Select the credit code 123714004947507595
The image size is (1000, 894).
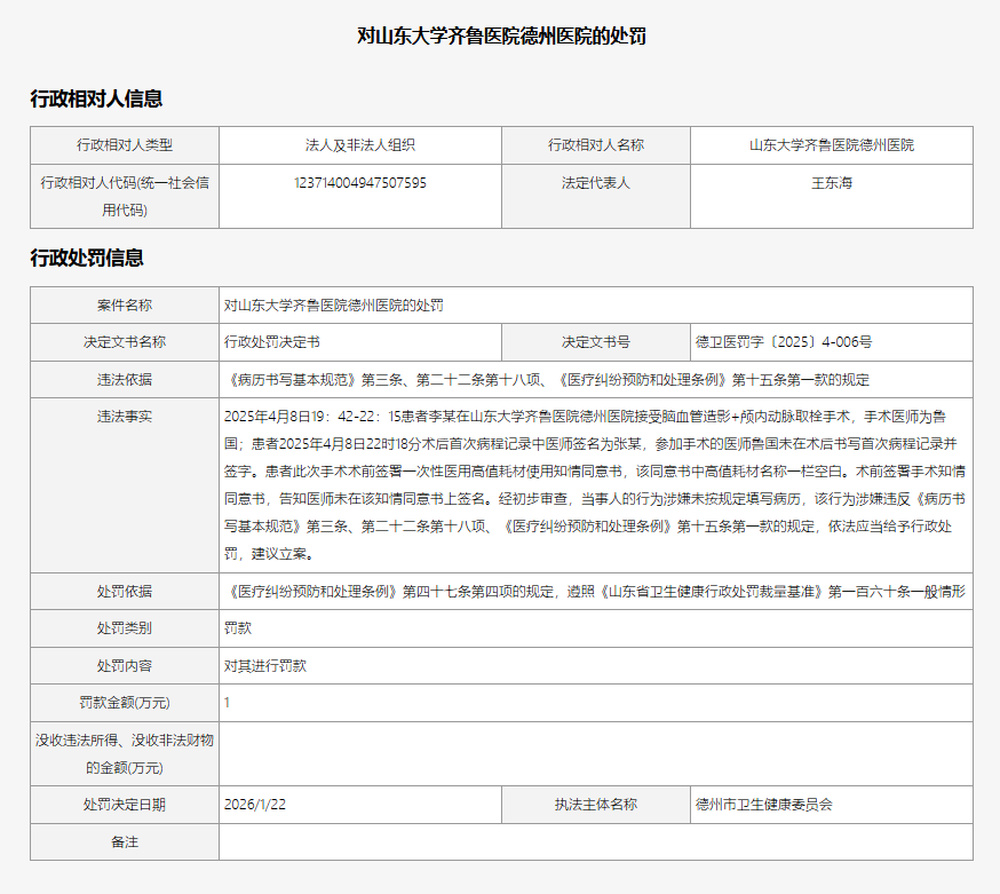[x=359, y=184]
